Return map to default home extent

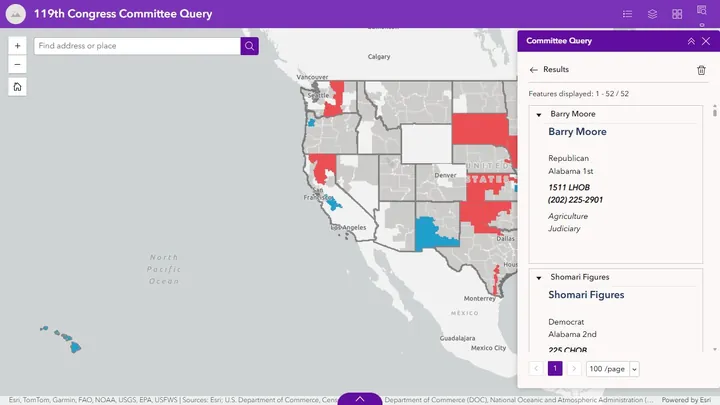coord(17,87)
